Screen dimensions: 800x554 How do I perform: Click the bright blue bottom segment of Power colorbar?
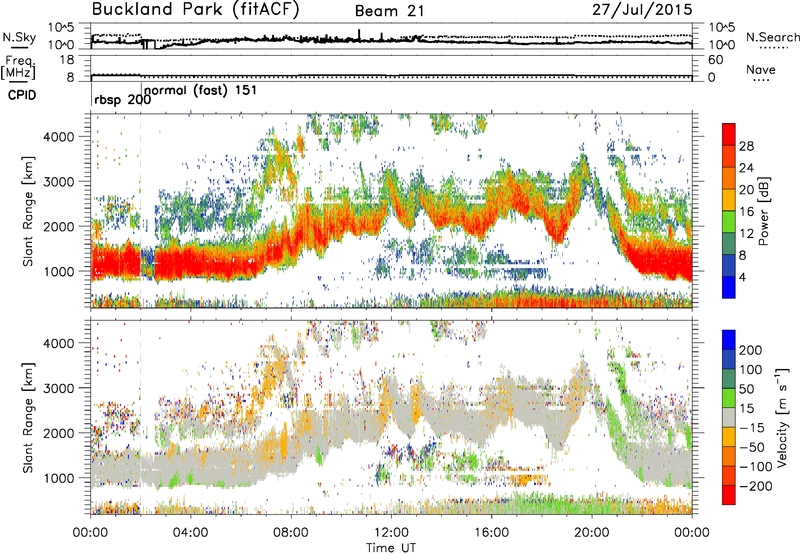click(x=729, y=287)
